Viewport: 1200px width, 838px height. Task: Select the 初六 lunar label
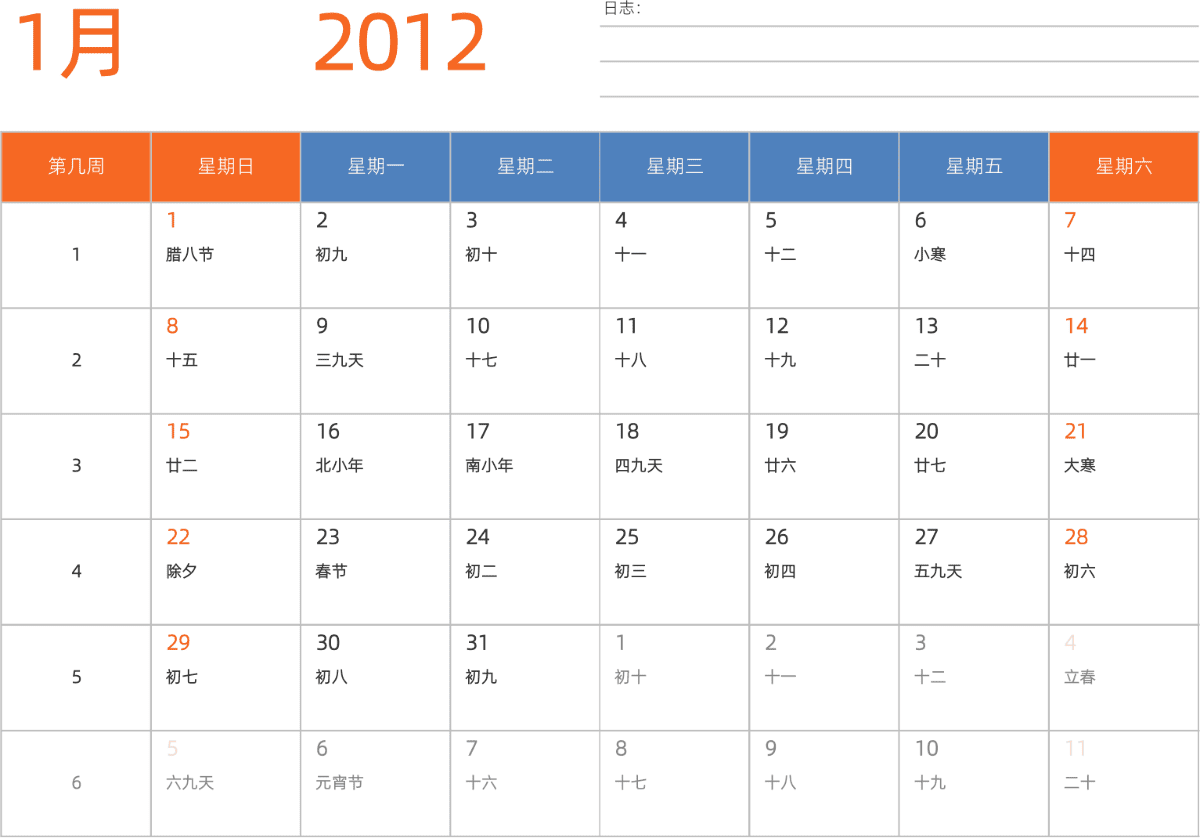click(x=1080, y=572)
